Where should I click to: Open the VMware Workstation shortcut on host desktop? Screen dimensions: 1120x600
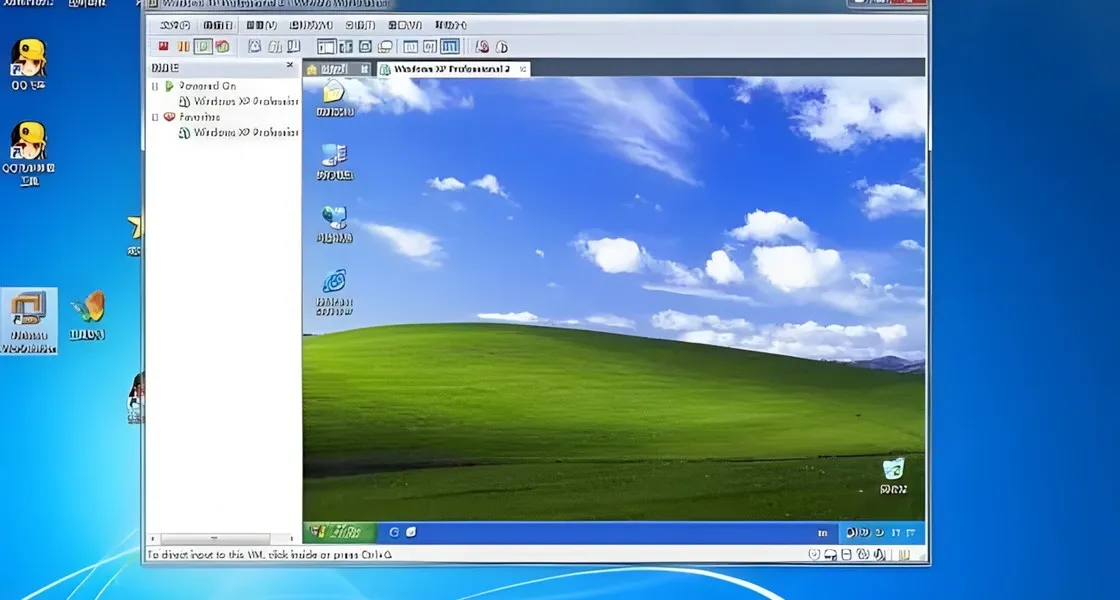(x=29, y=320)
